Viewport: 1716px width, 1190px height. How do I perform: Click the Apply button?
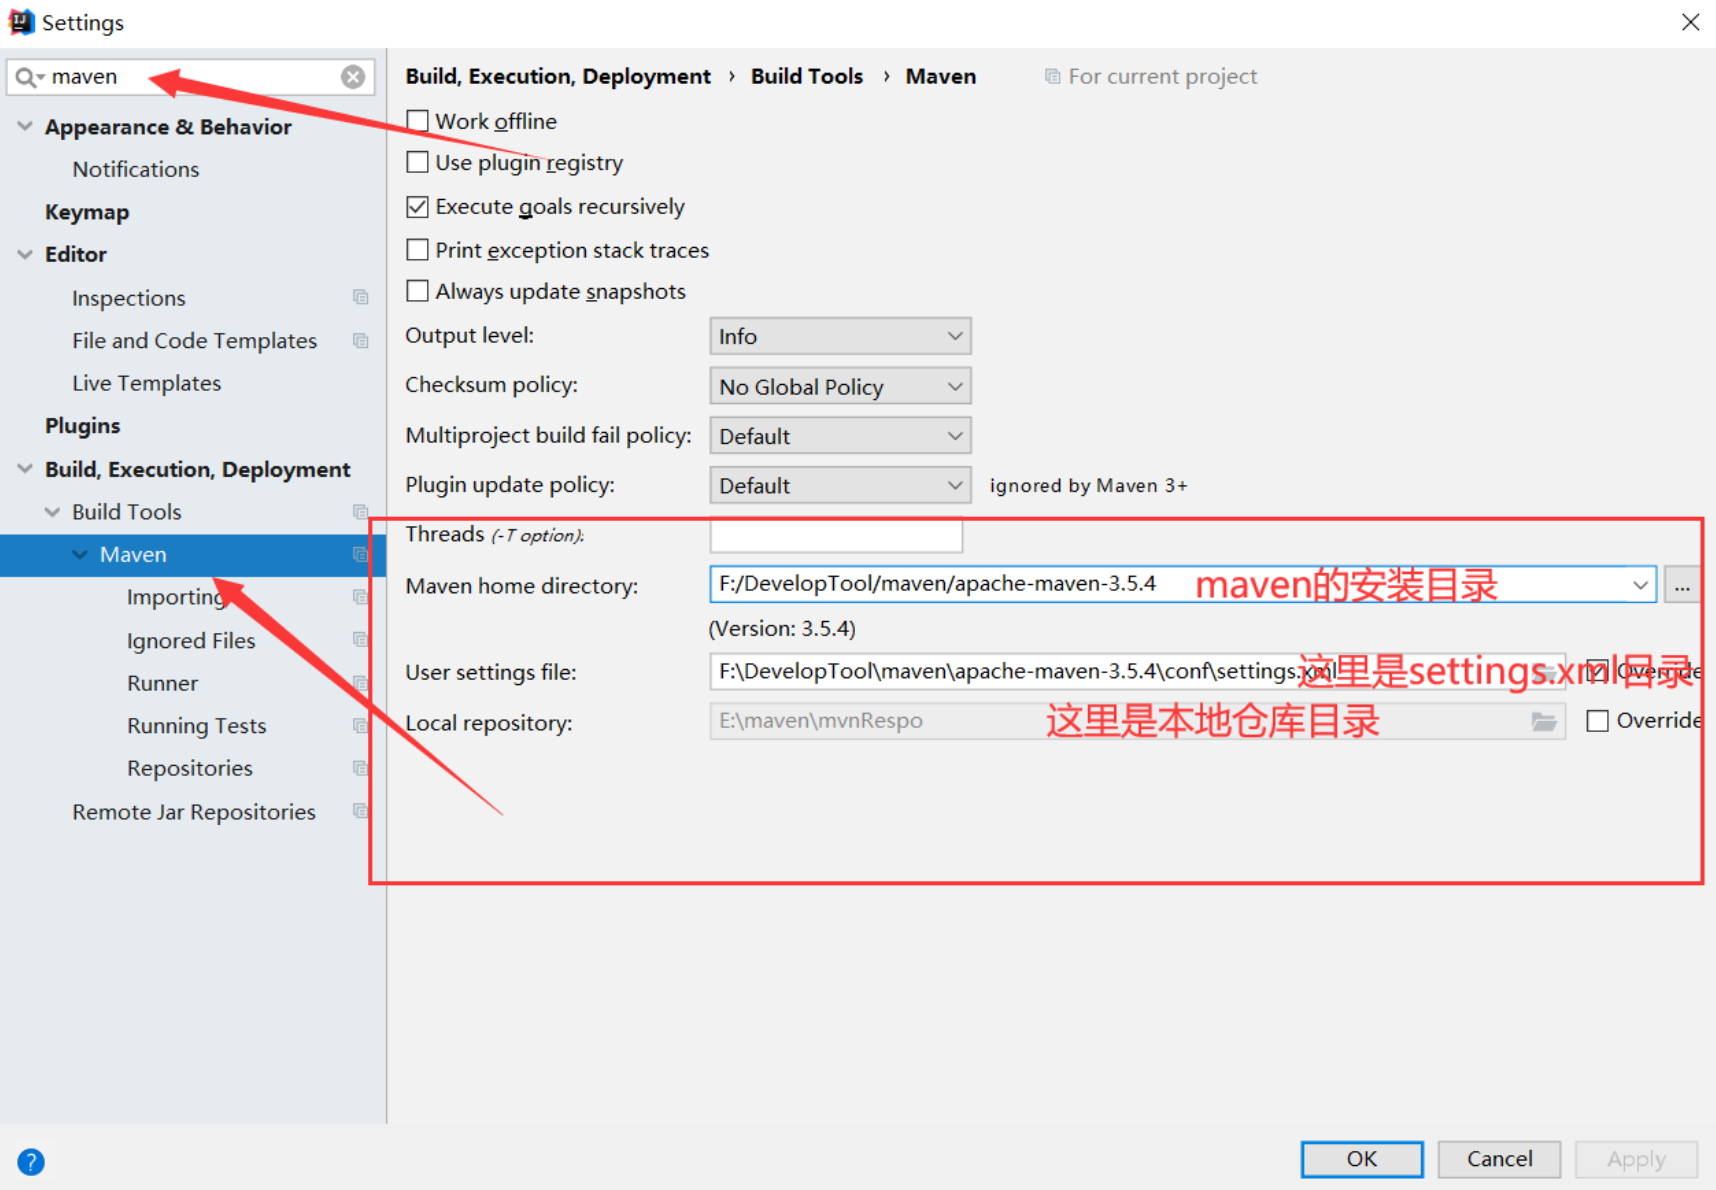(x=1636, y=1159)
